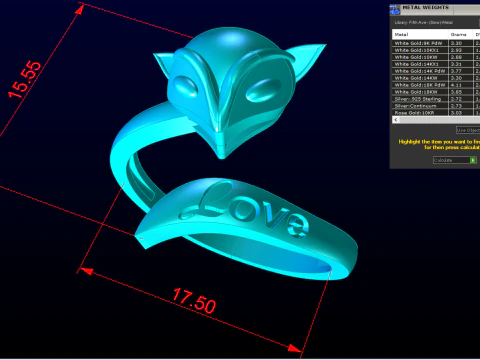
Task: Select the Silver:Continuum row
Action: click(x=436, y=106)
